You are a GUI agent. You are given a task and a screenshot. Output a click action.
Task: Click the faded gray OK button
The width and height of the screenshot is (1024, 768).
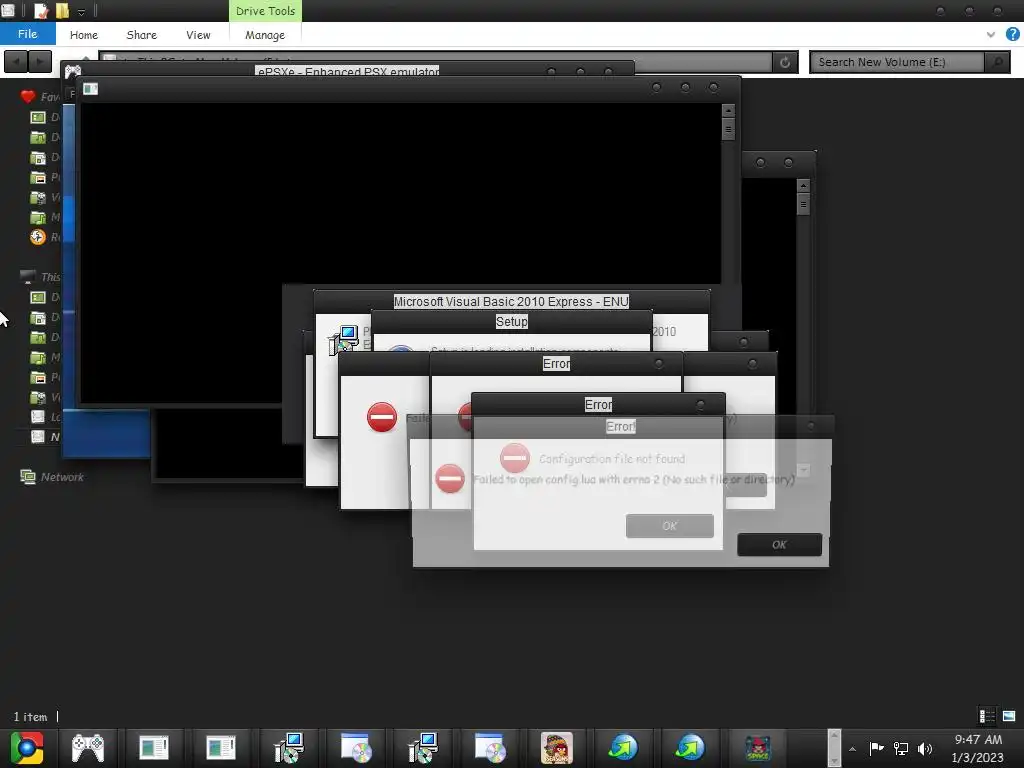click(x=669, y=526)
